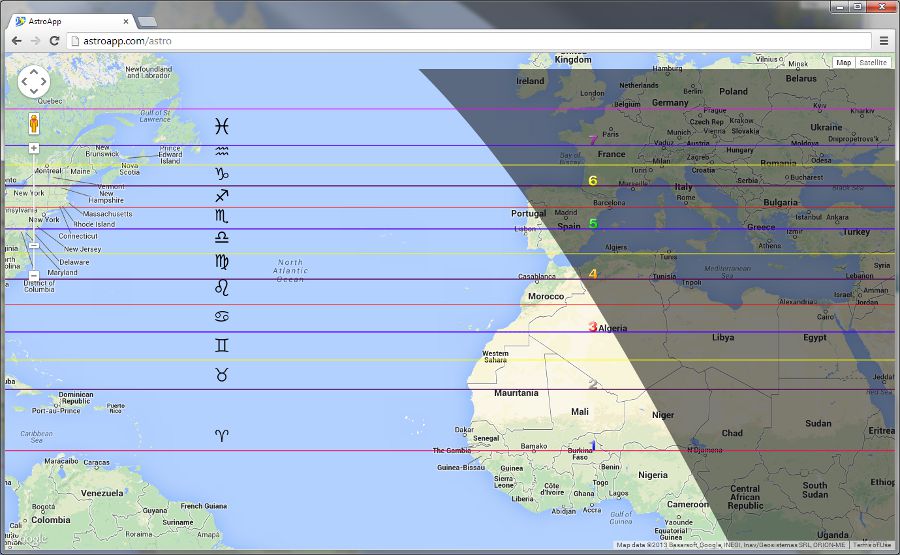Open a new browser tab
Image resolution: width=900 pixels, height=555 pixels.
click(146, 21)
